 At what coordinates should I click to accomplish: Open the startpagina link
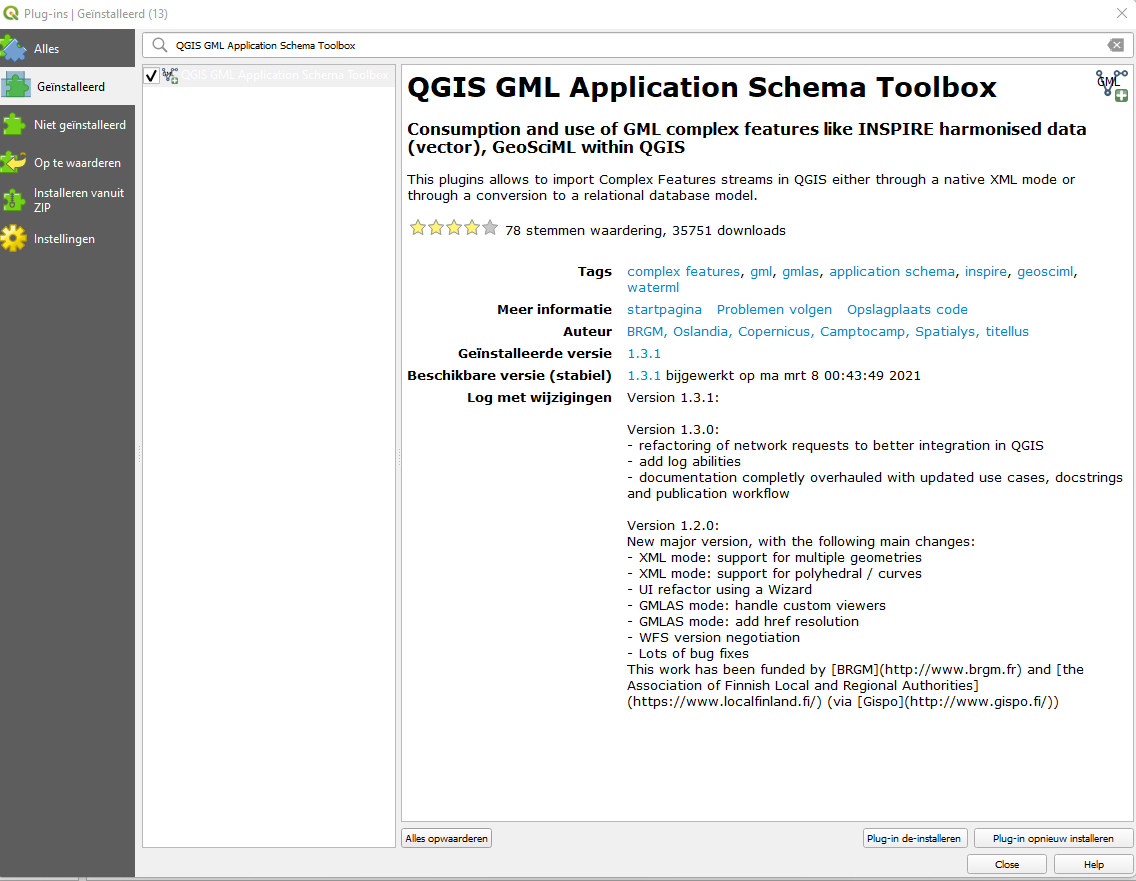pyautogui.click(x=664, y=309)
